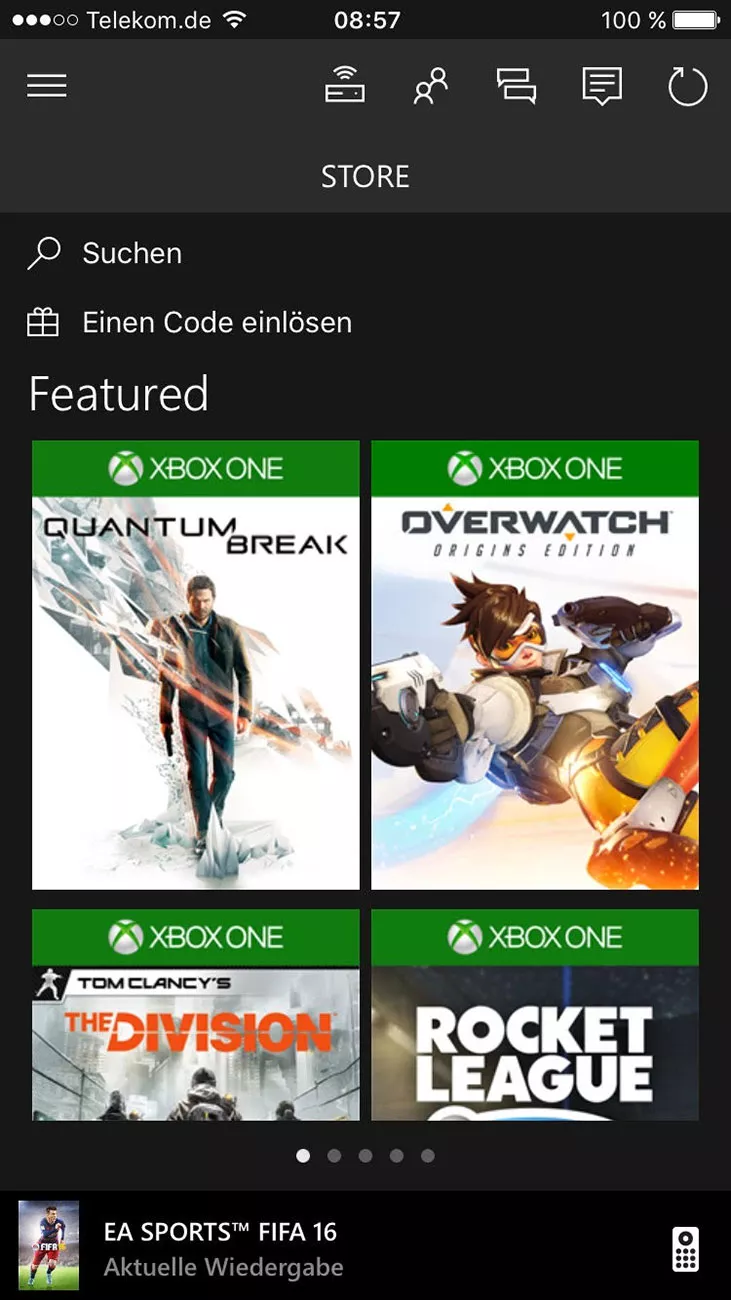
Task: Tap the console connection icon
Action: coord(345,86)
